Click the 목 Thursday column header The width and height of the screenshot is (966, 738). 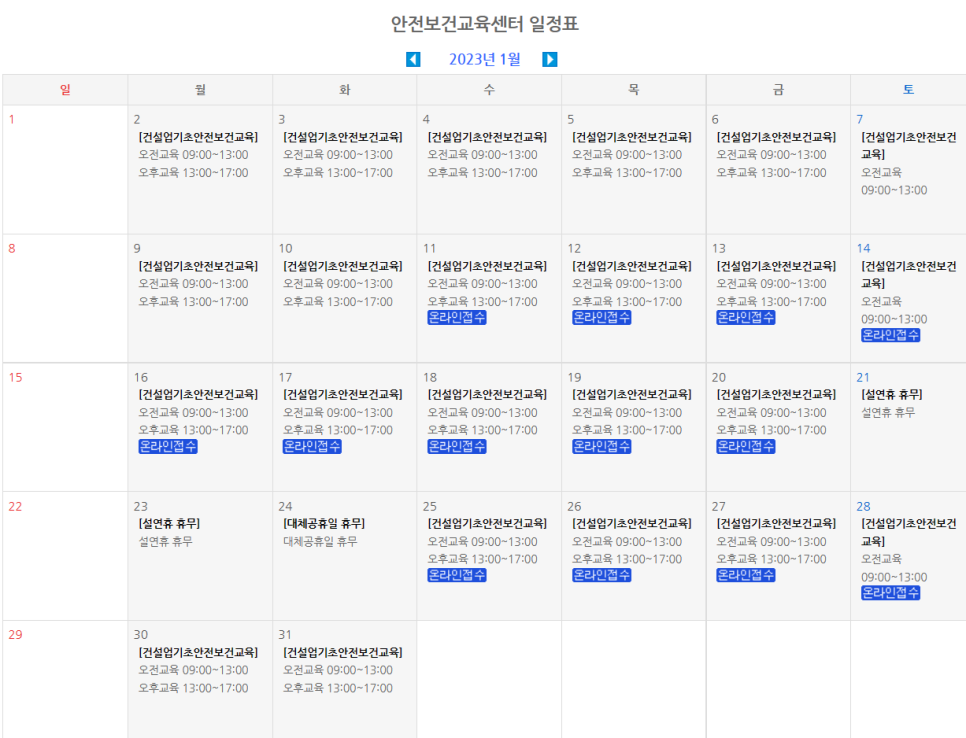(x=633, y=90)
